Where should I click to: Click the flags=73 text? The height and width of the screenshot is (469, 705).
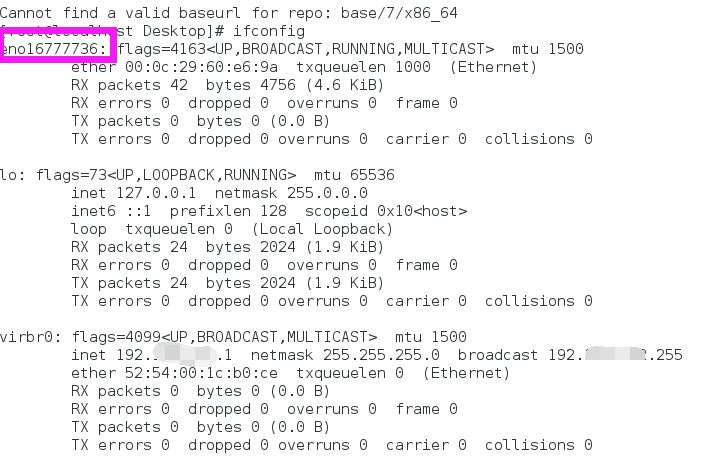[67, 174]
